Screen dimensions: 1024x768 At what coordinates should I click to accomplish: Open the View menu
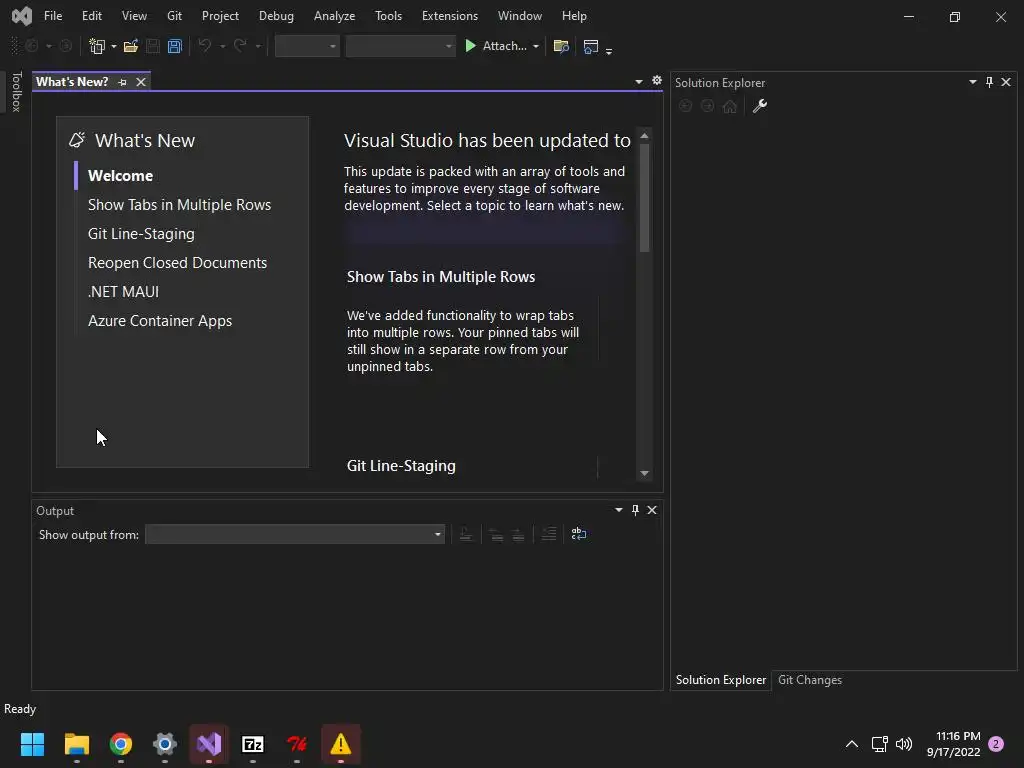click(x=134, y=16)
